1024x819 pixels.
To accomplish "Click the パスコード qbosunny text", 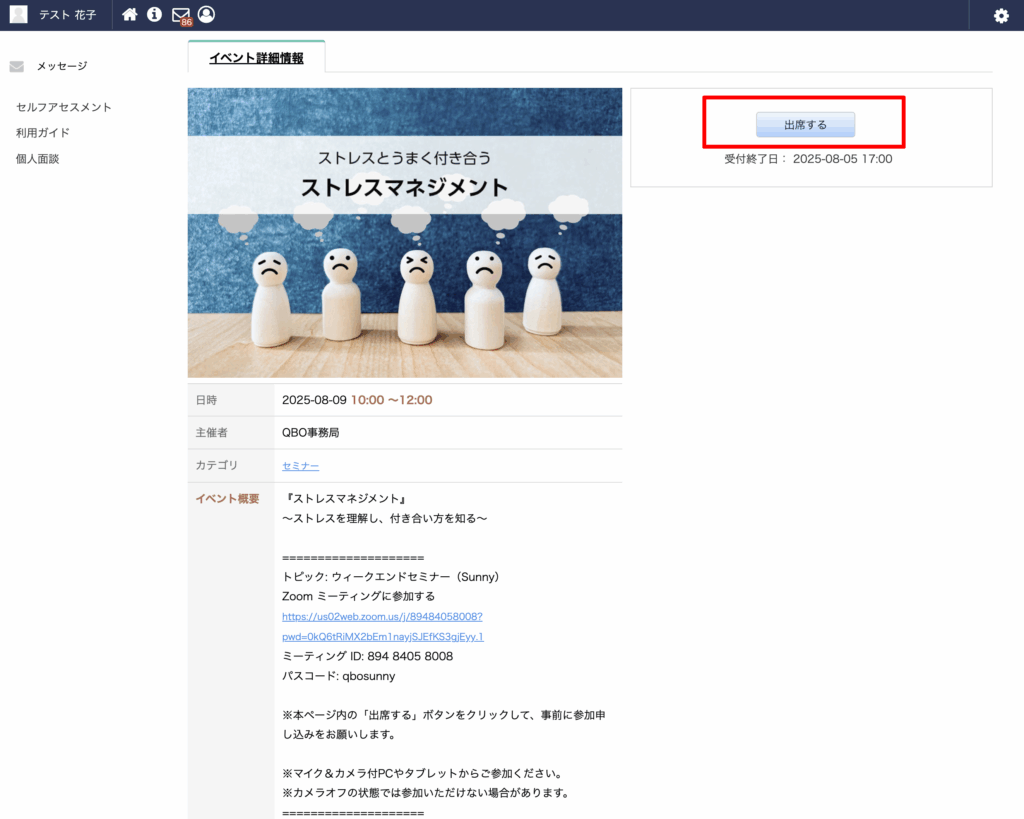I will coord(338,677).
